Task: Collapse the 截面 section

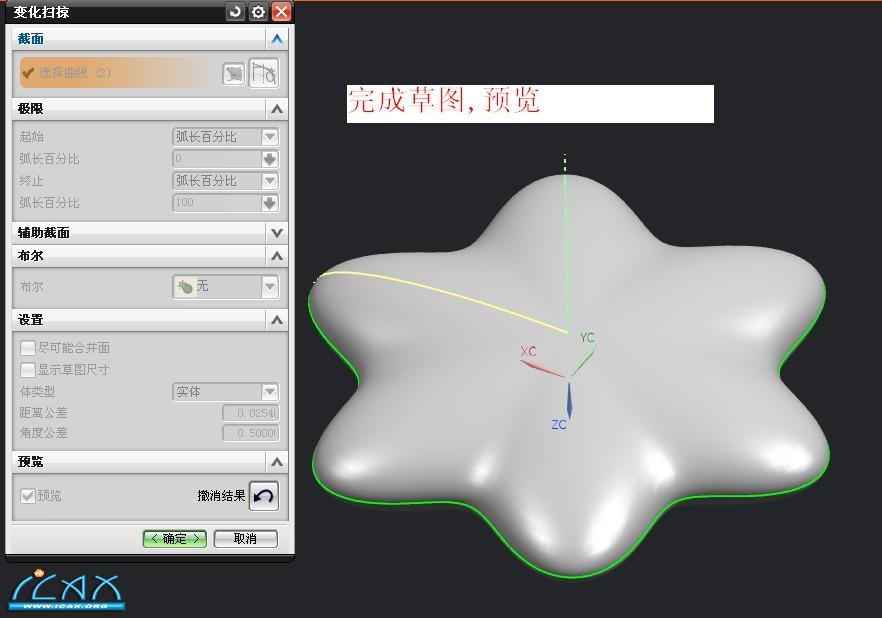Action: tap(277, 39)
